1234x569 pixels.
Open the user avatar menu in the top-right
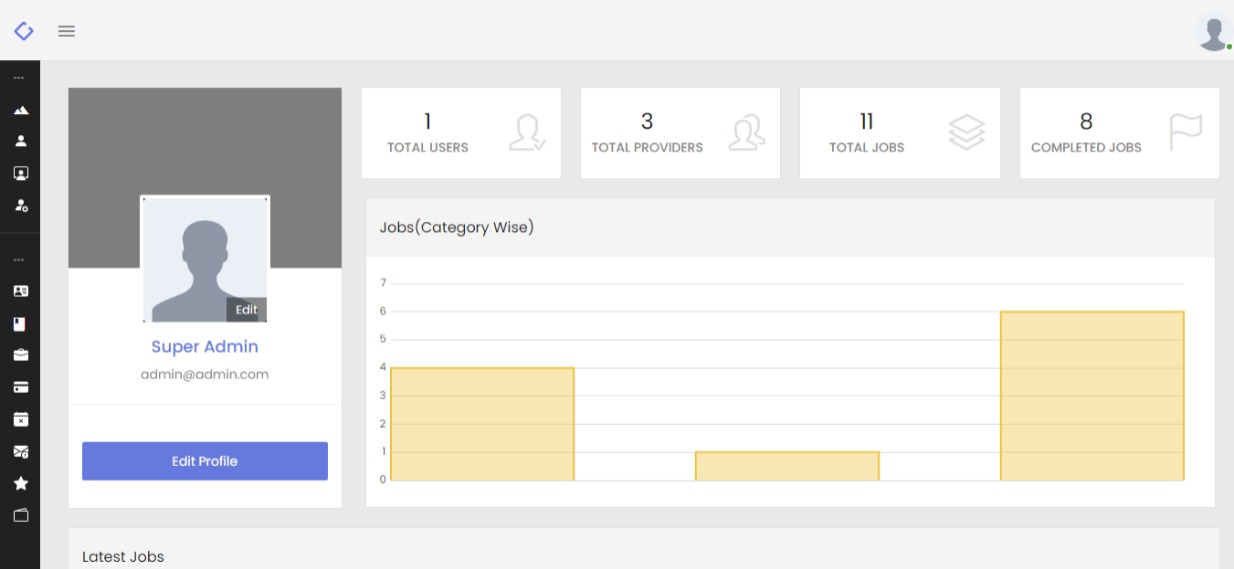click(x=1213, y=32)
